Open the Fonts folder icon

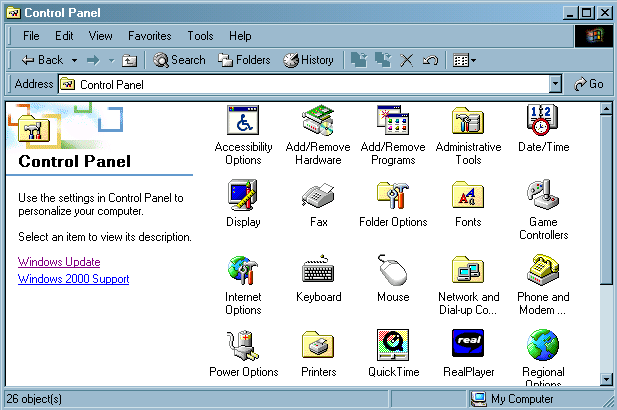pos(468,195)
